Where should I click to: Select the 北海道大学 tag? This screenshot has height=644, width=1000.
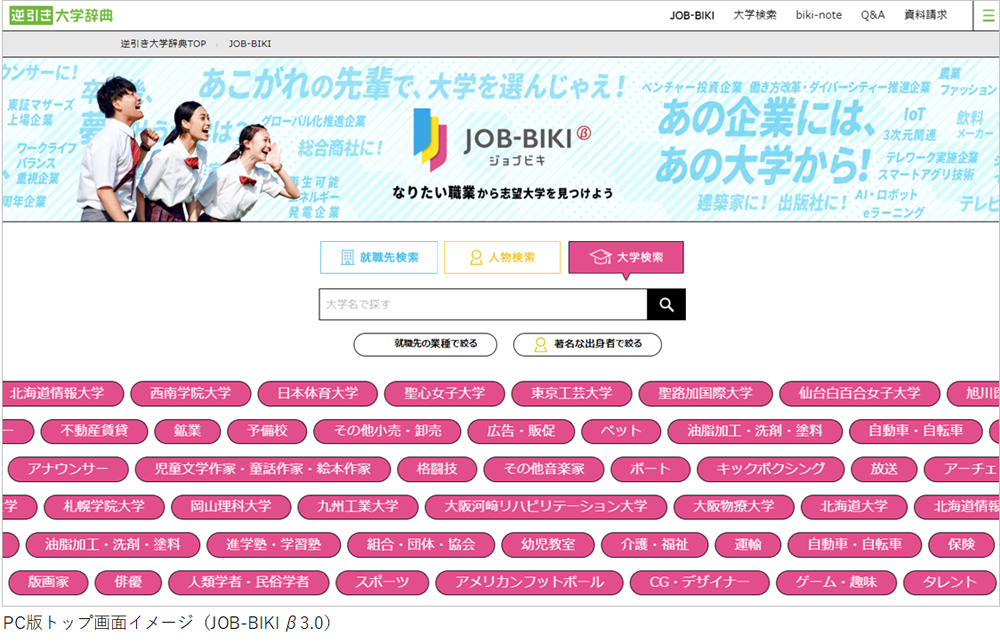tap(854, 507)
